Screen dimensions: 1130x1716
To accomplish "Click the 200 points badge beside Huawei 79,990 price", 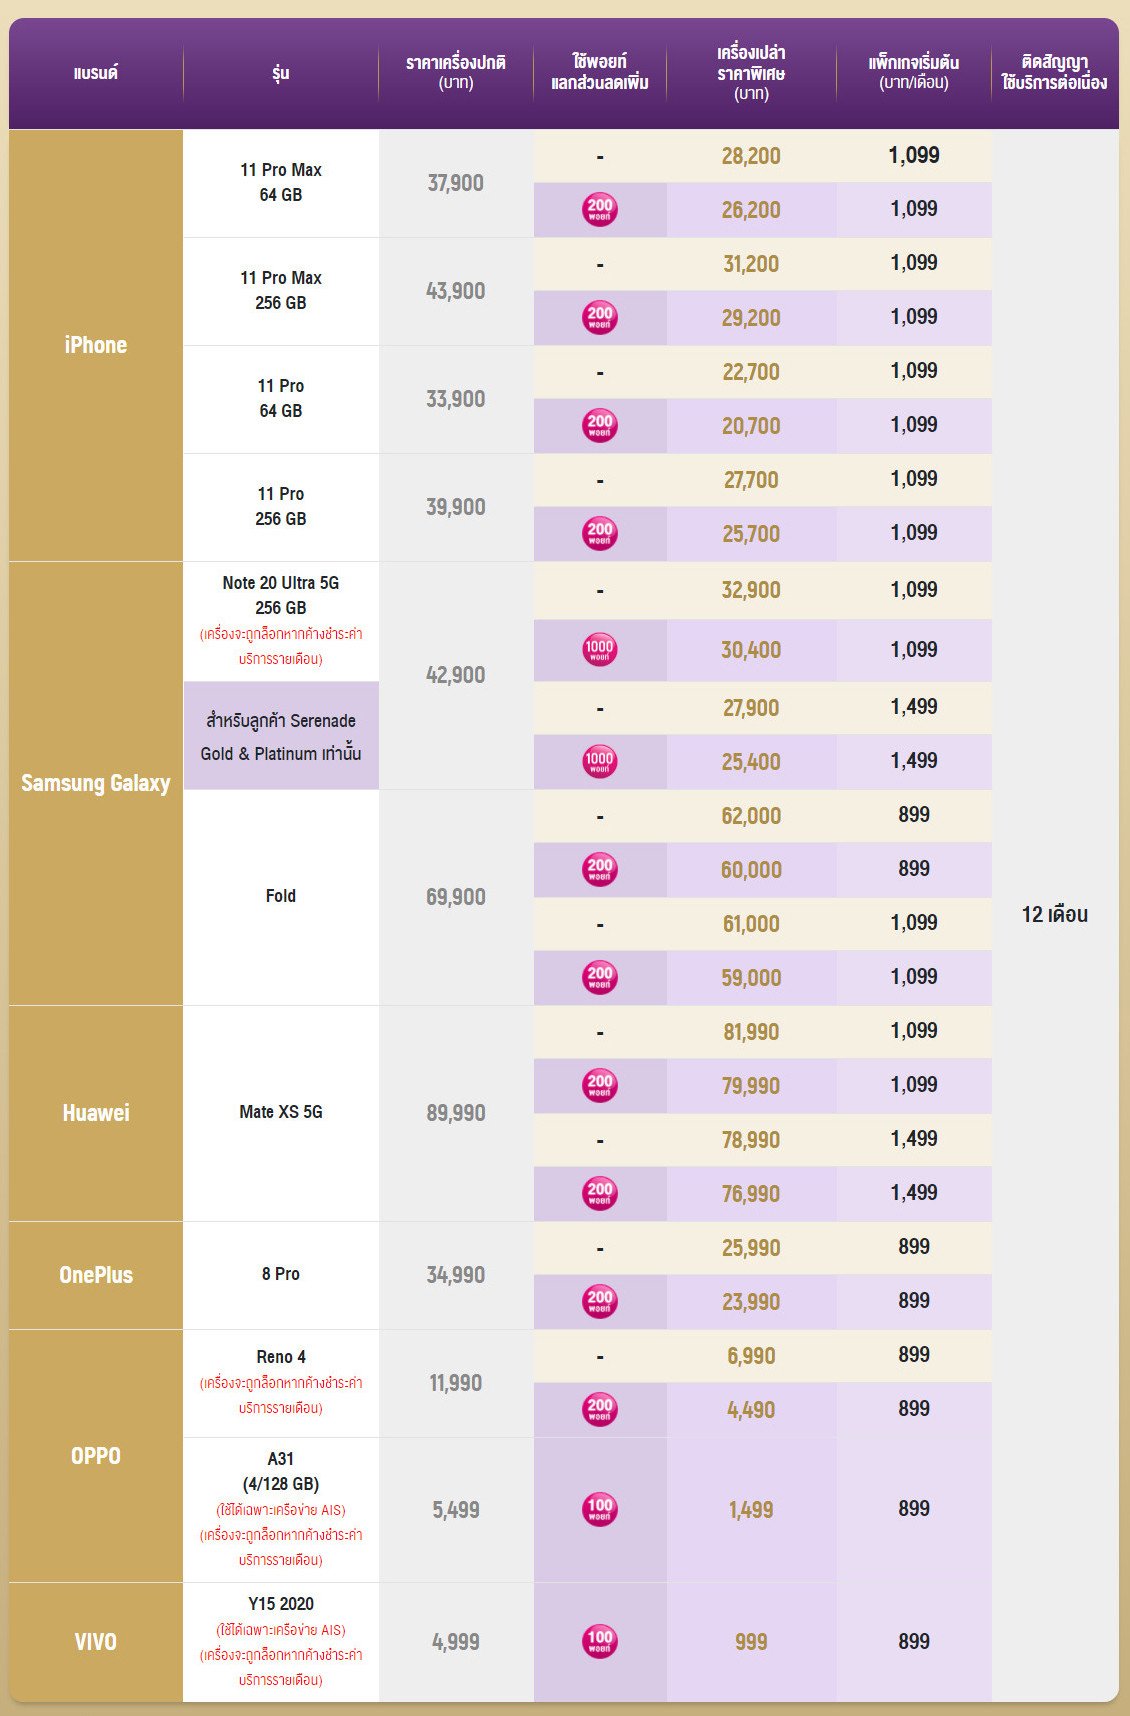I will pyautogui.click(x=600, y=1085).
